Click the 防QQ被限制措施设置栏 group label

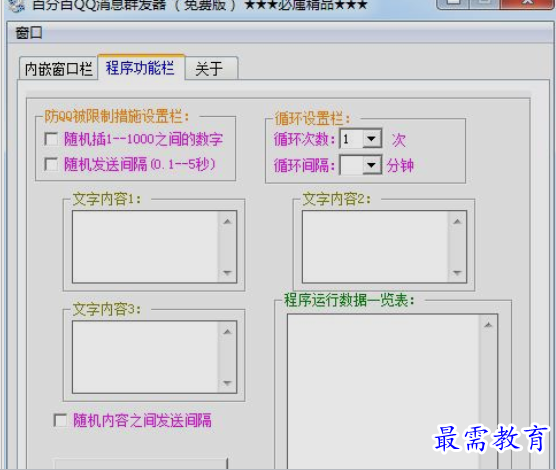pos(117,116)
